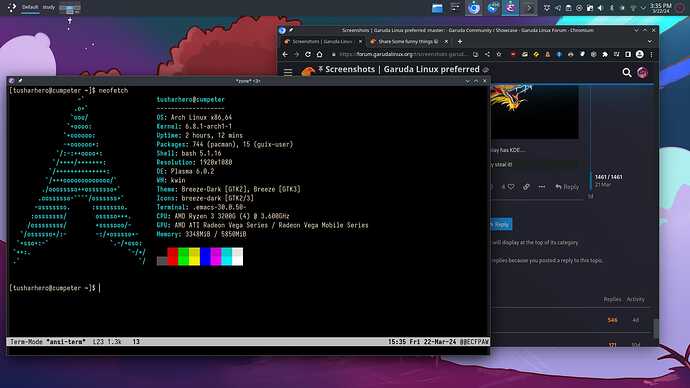Switch to the Screenshots Garuda Linux tab
Screen dimensions: 690x388
pyautogui.click(x=322, y=42)
